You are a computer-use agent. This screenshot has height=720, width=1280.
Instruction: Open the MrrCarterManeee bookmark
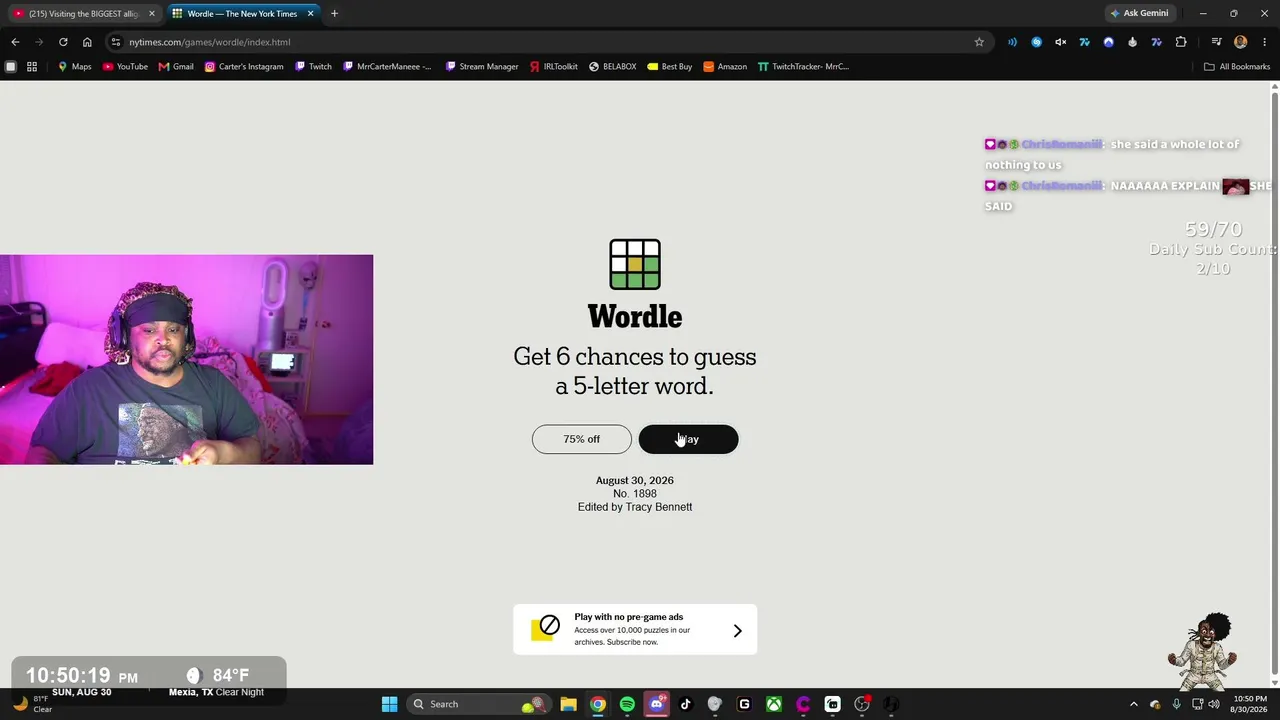click(x=387, y=67)
